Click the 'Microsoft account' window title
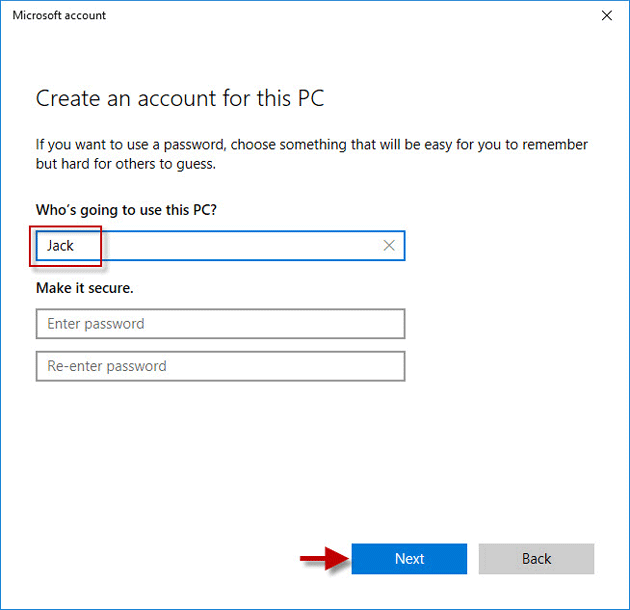The height and width of the screenshot is (610, 630). click(59, 15)
